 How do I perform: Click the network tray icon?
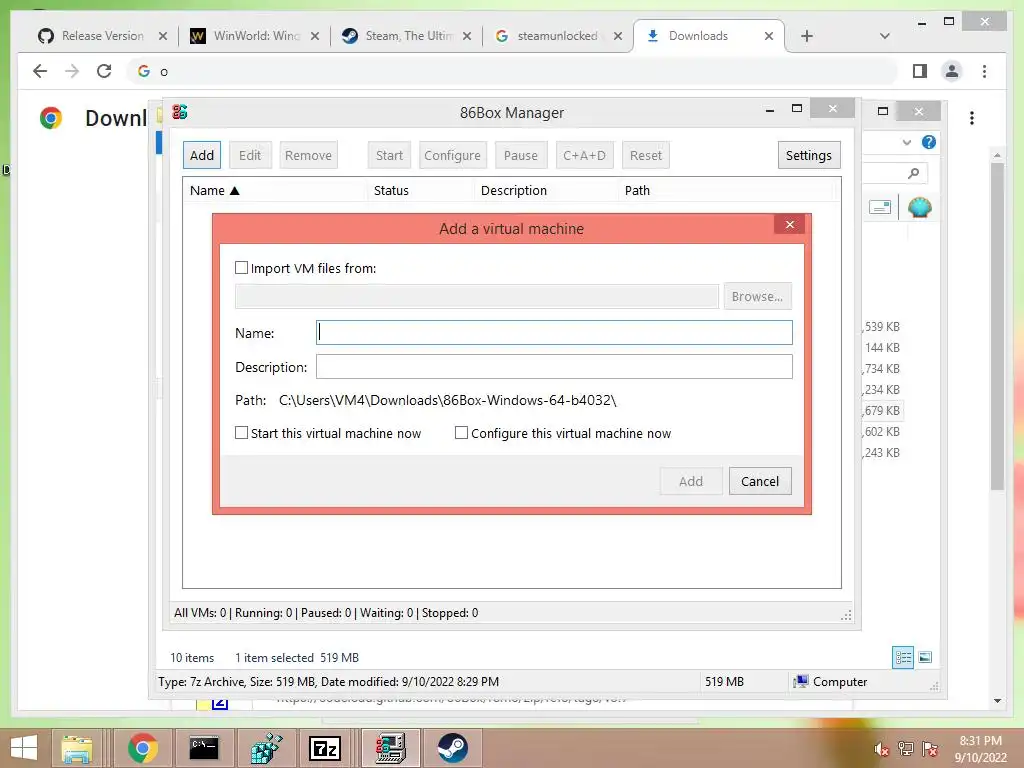[905, 749]
